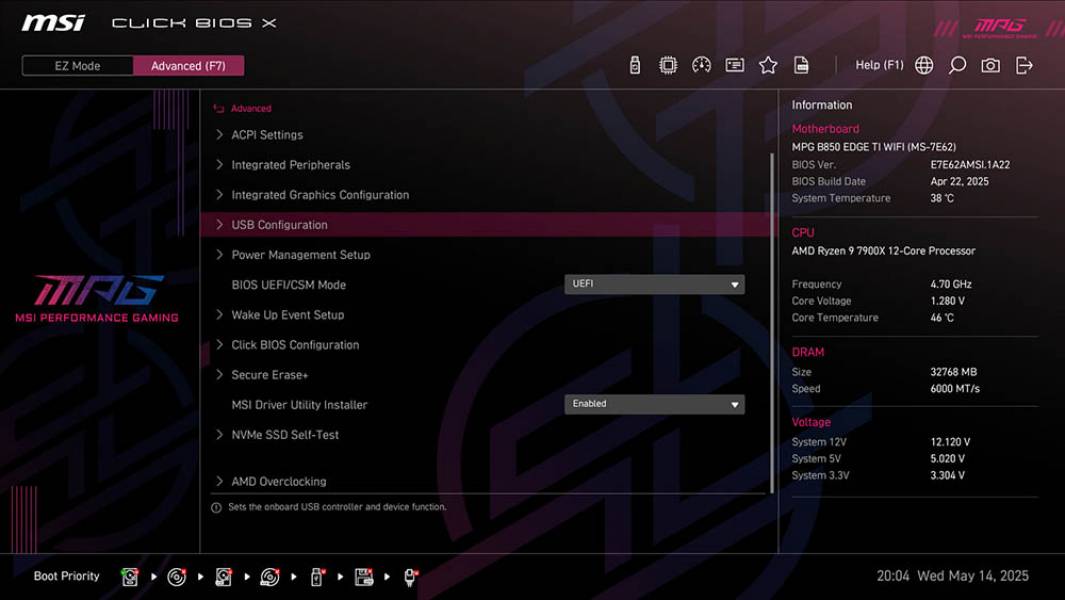Viewport: 1065px width, 600px height.
Task: Open language globe icon
Action: pos(924,65)
